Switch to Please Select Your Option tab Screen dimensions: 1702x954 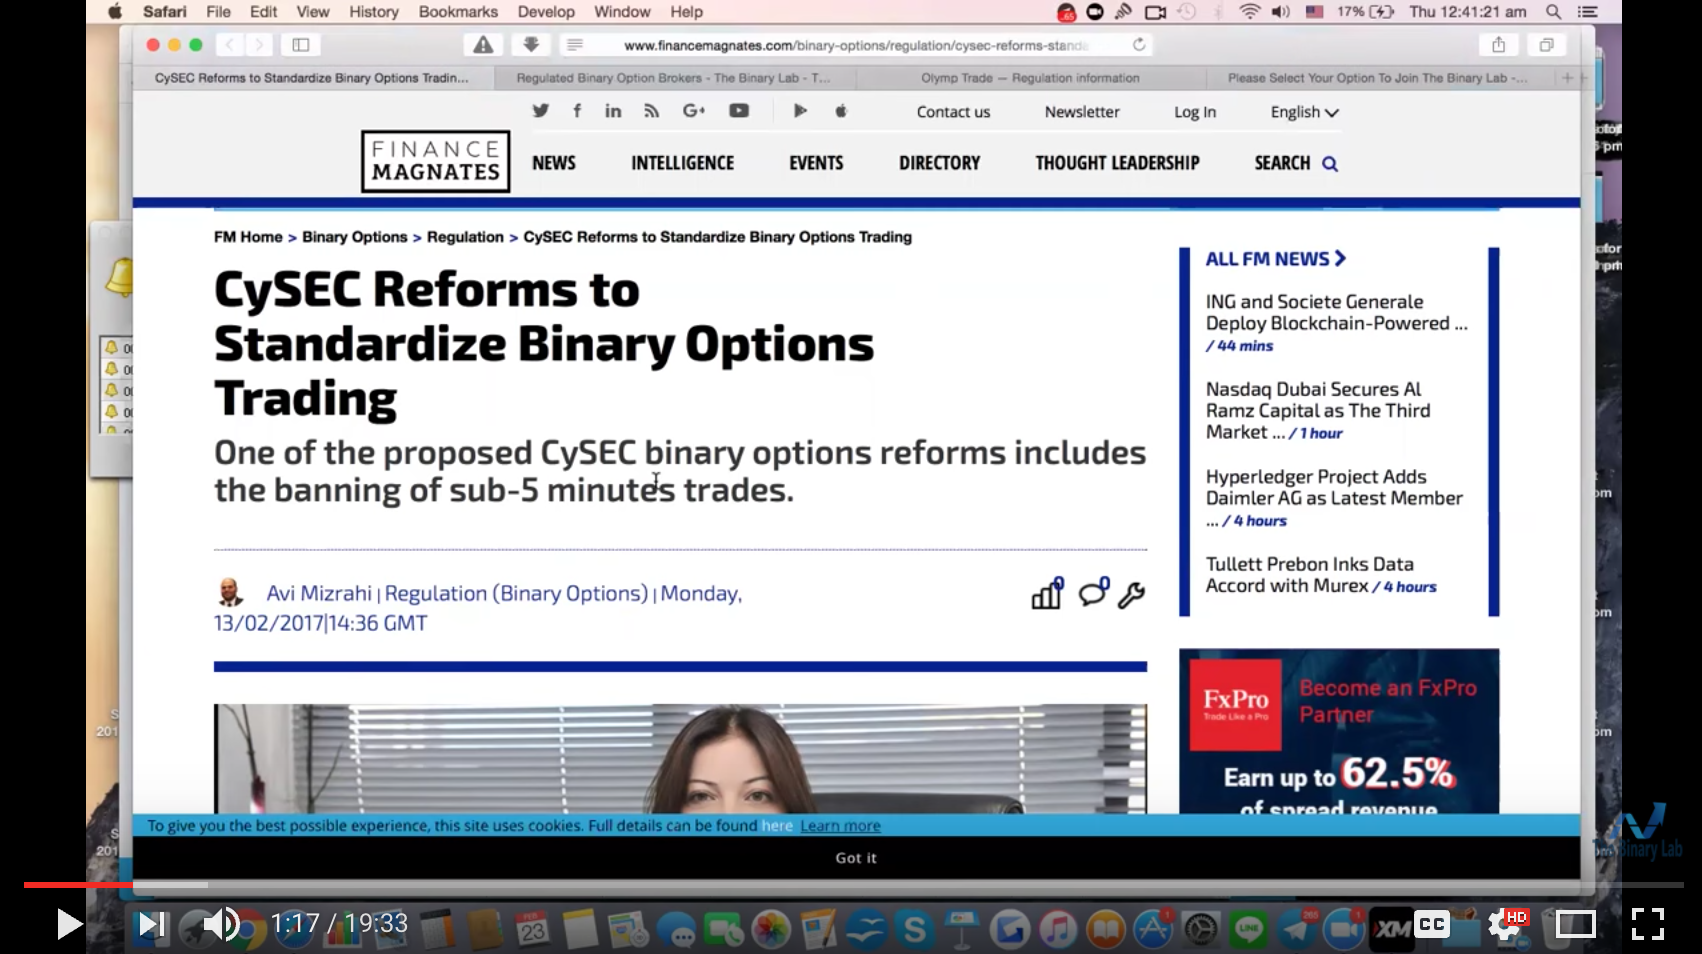(1377, 78)
